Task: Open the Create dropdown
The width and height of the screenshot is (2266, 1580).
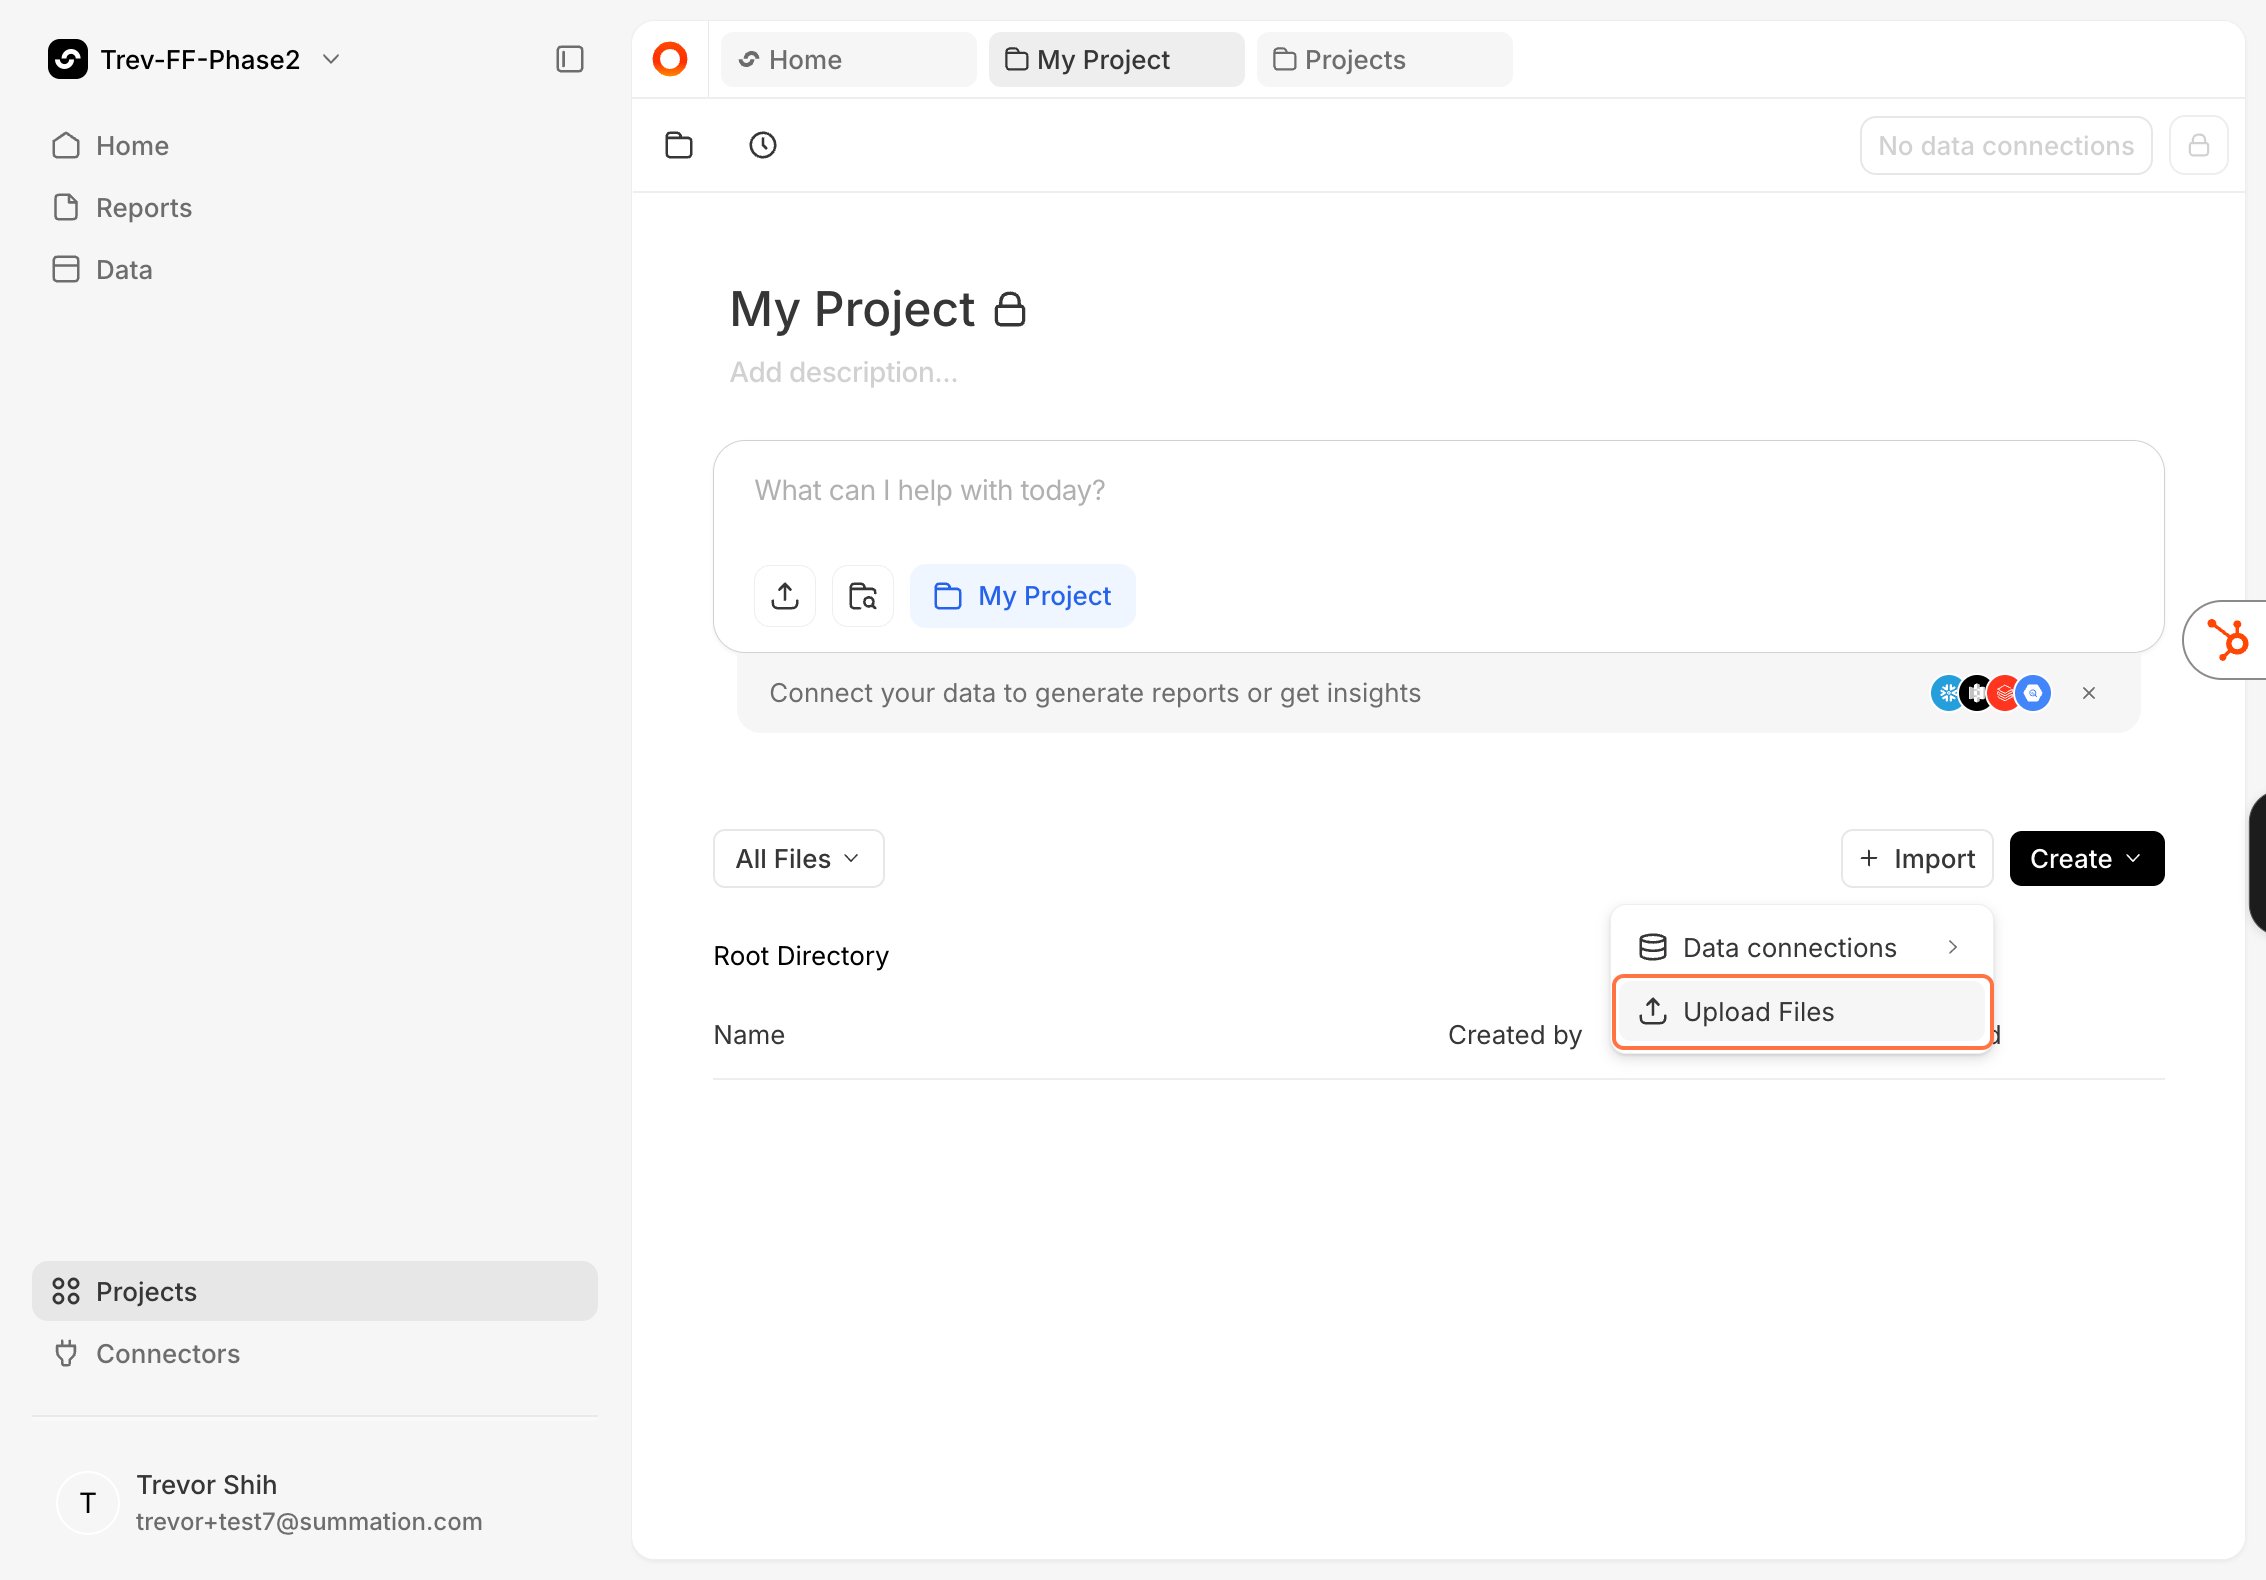Action: (x=2087, y=858)
